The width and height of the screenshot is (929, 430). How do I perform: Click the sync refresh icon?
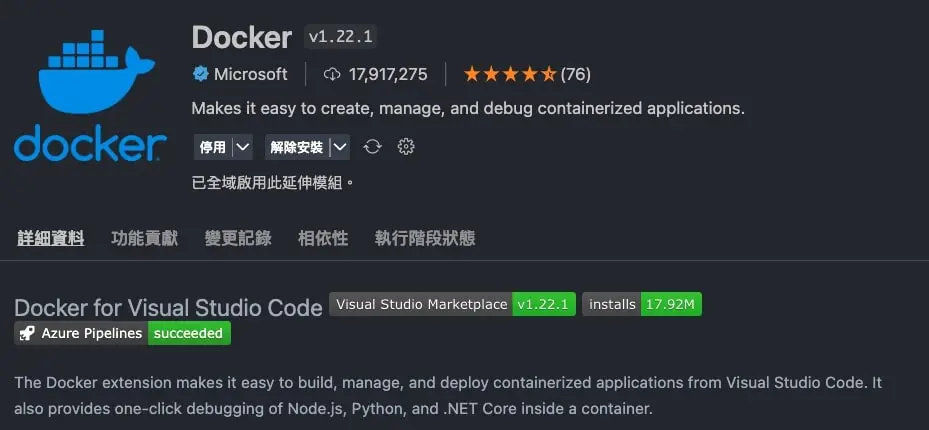point(373,147)
